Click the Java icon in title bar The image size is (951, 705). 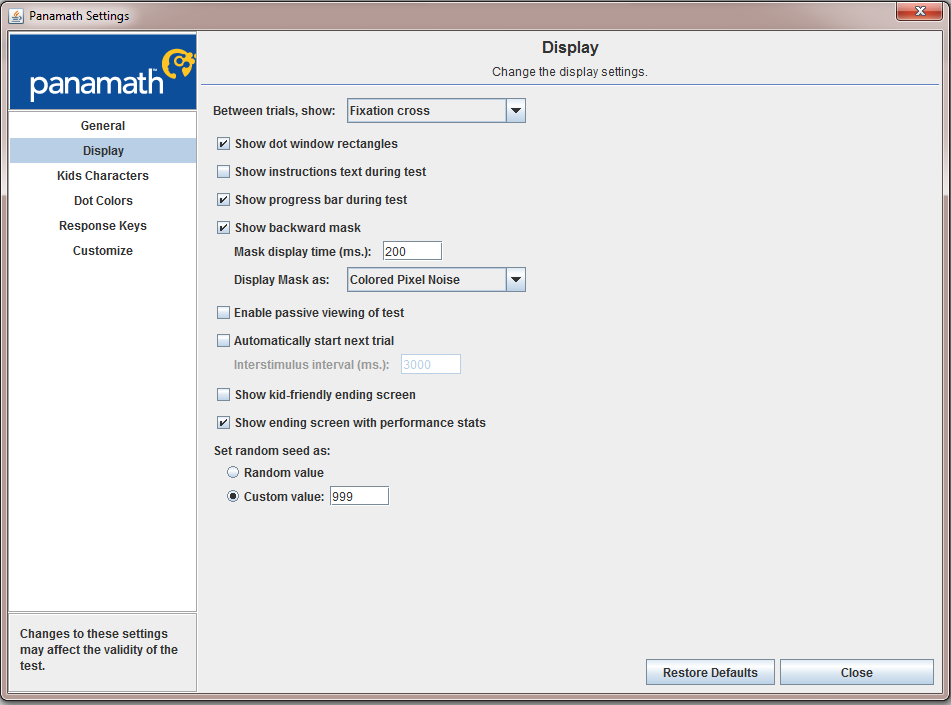pos(16,16)
